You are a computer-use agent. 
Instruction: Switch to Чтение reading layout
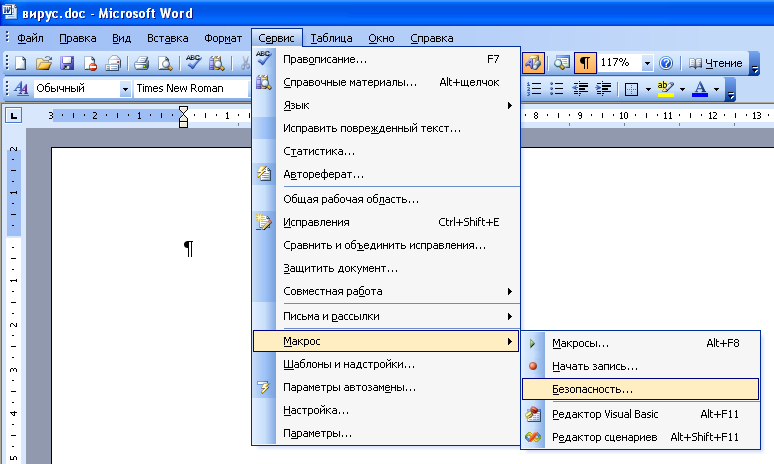click(x=716, y=63)
